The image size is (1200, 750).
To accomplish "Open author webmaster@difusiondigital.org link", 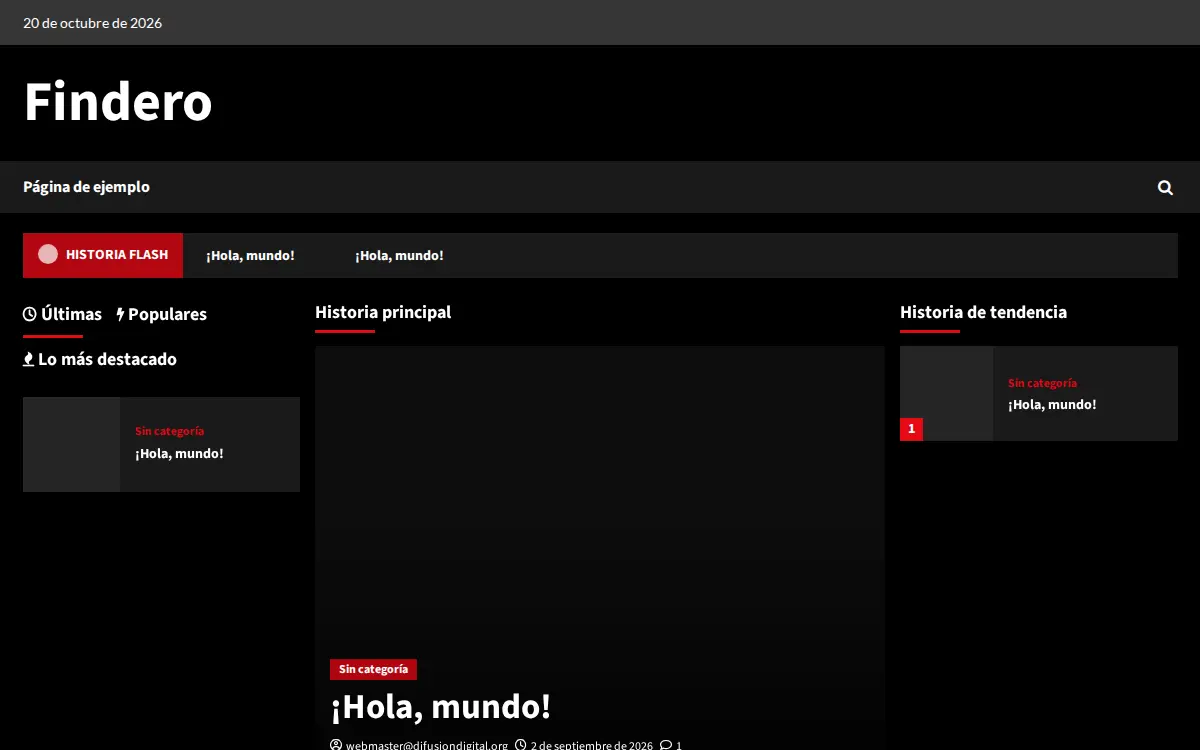I will tap(419, 745).
